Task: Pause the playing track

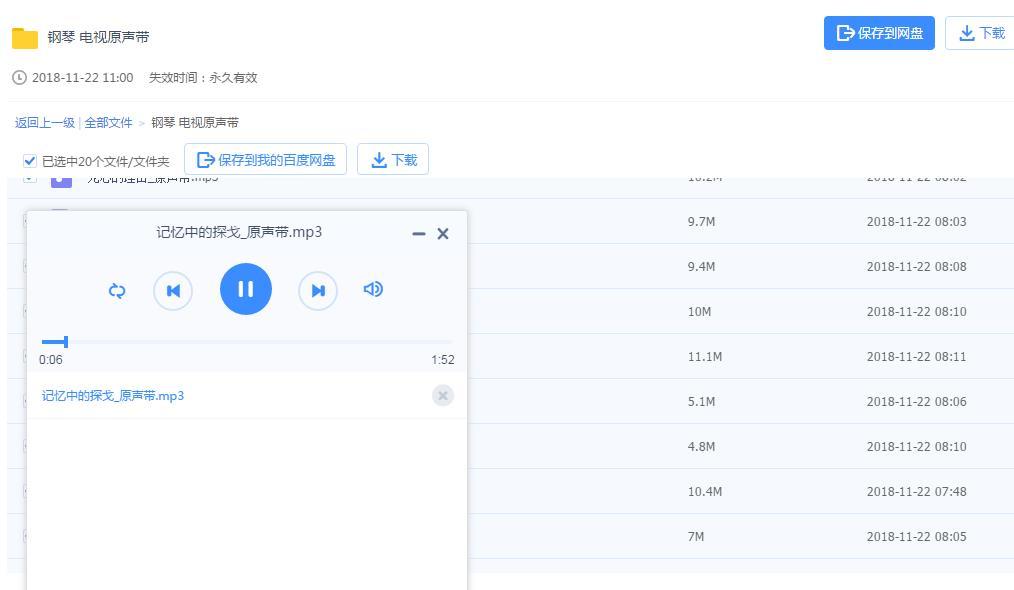Action: (x=246, y=289)
